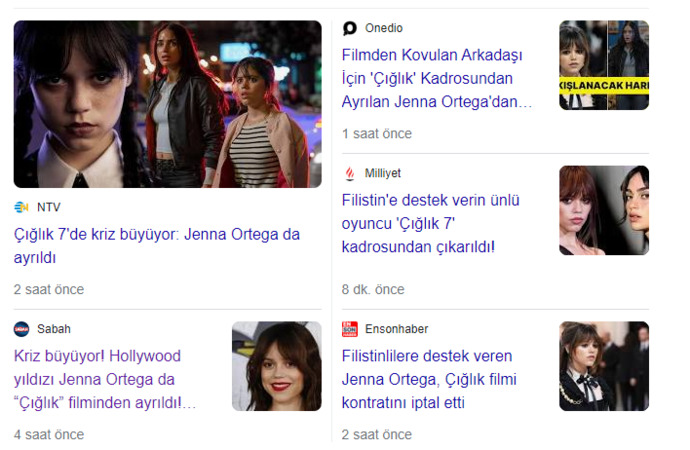Open the Onedio article thumbnail
Screen dimensions: 690x450
click(604, 65)
